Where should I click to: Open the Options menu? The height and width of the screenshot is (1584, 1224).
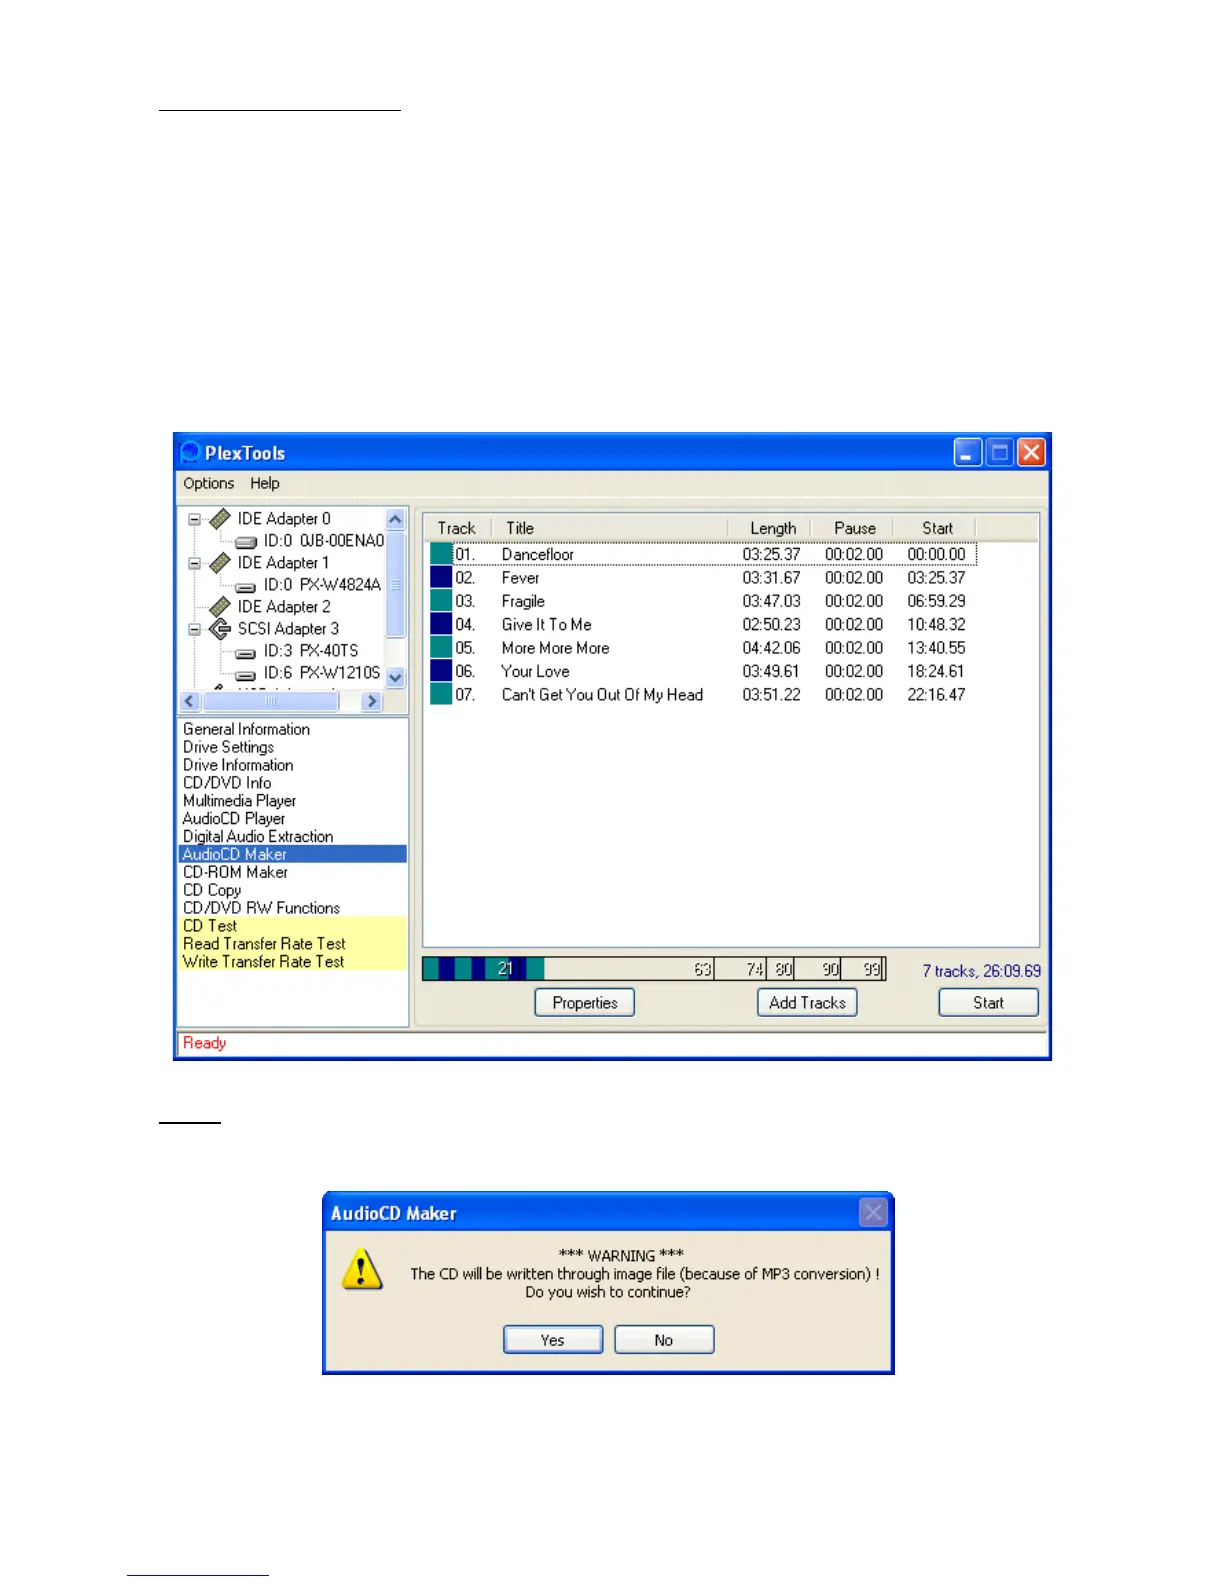point(208,483)
